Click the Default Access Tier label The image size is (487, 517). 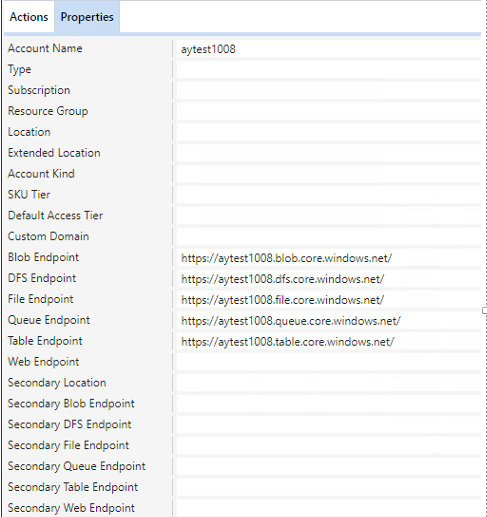(x=55, y=215)
